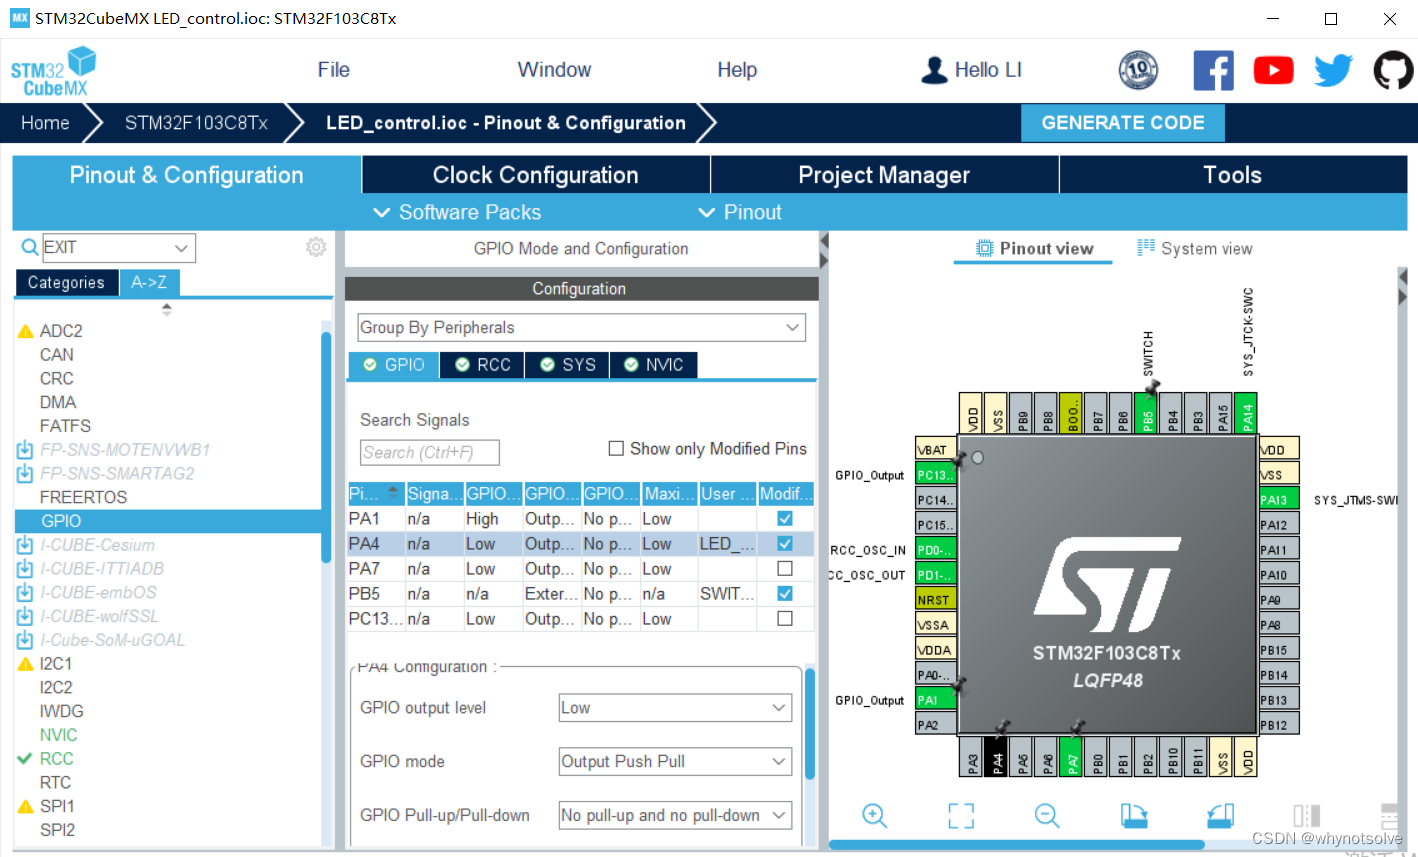Zoom in on the pinout view
The height and width of the screenshot is (857, 1418).
pyautogui.click(x=875, y=815)
